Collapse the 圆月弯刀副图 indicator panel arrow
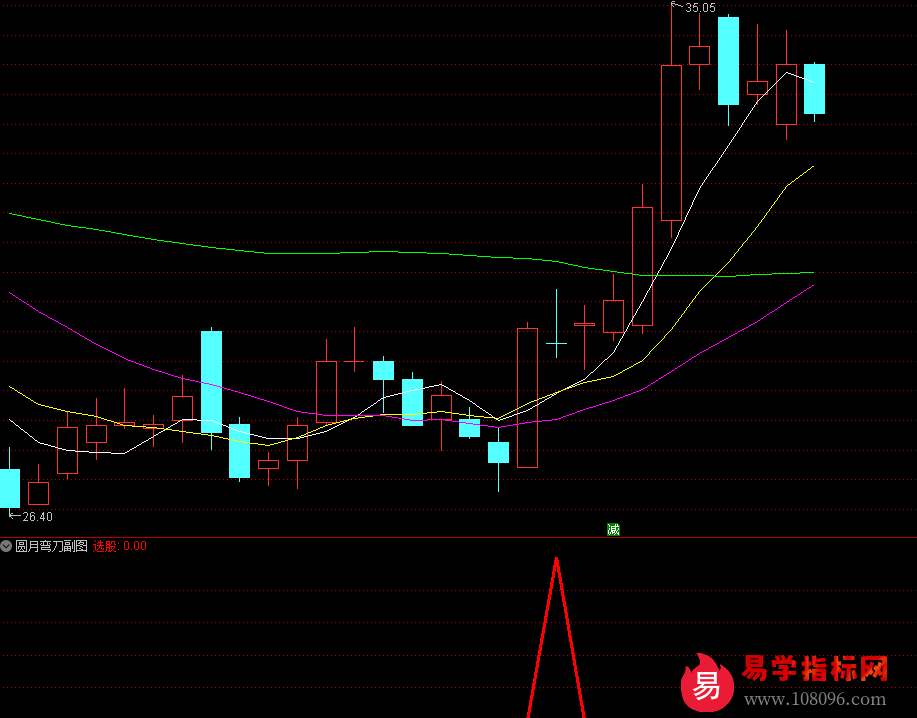 coord(7,546)
